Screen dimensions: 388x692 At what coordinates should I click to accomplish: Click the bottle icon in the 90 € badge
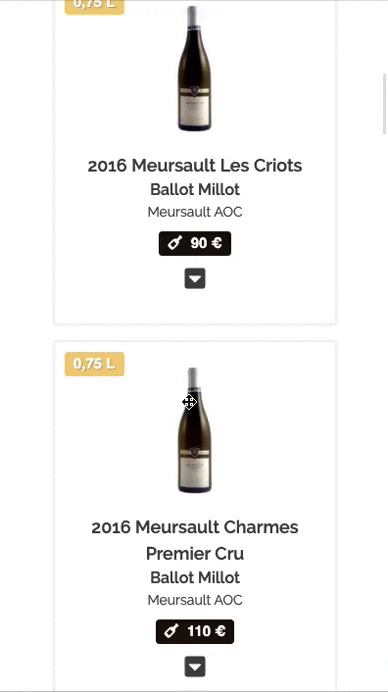click(175, 243)
